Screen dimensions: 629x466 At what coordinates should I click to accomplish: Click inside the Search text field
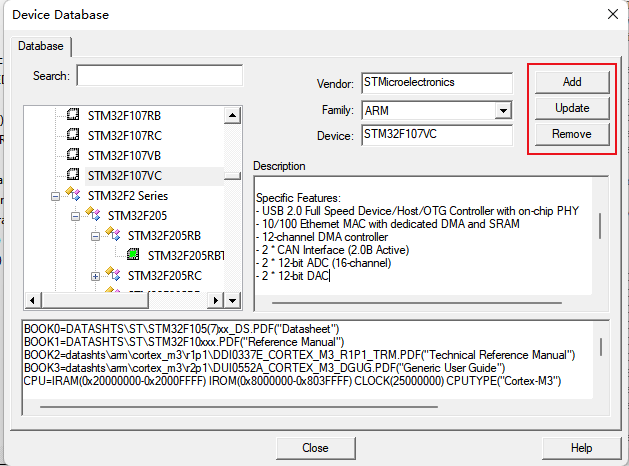click(159, 76)
